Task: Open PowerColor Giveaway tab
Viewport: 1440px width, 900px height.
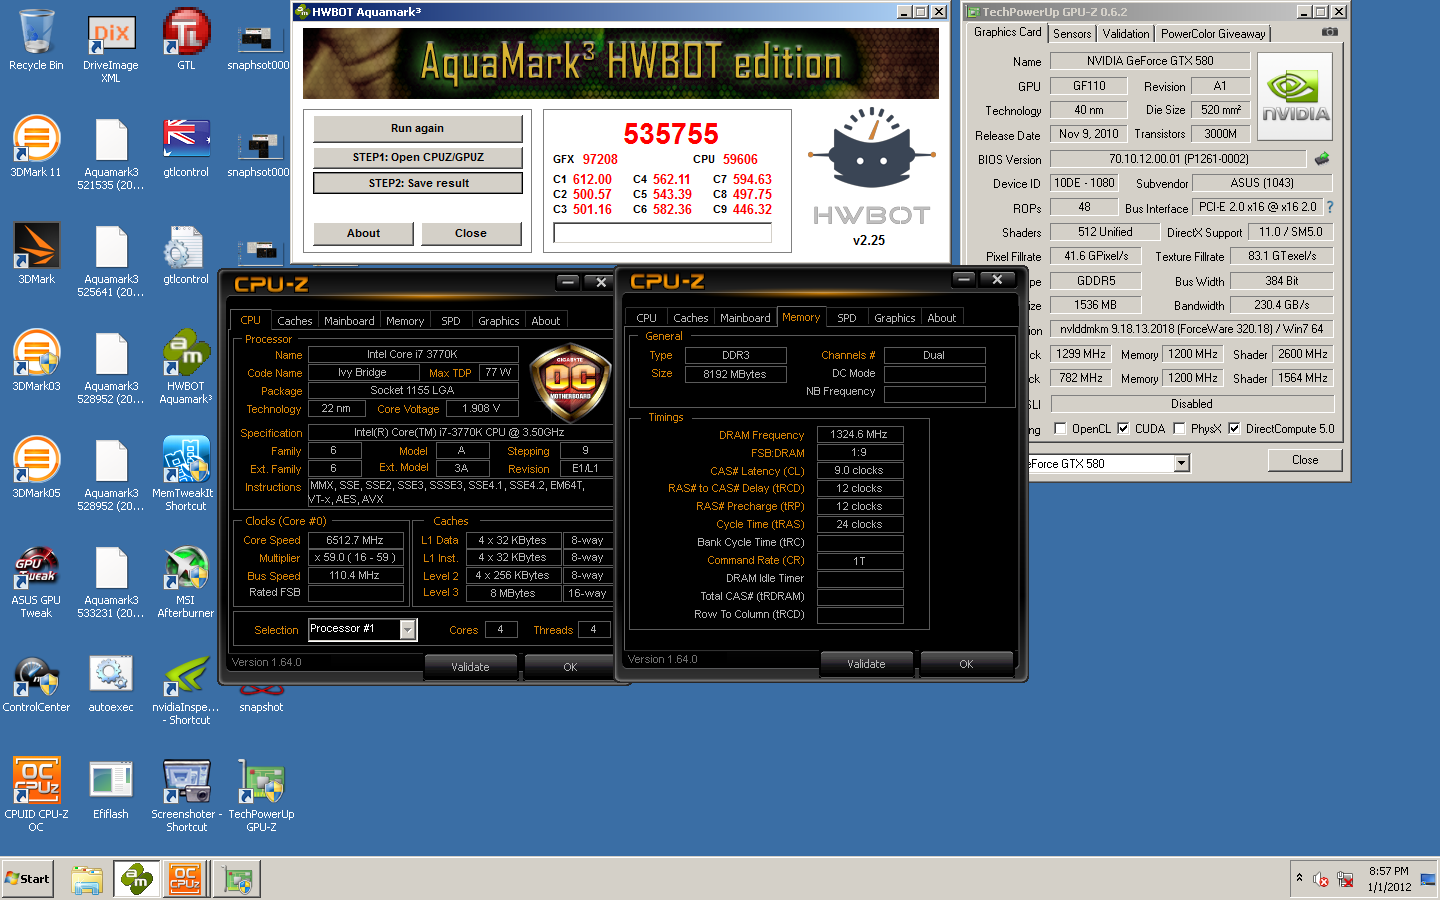Action: [x=1213, y=34]
